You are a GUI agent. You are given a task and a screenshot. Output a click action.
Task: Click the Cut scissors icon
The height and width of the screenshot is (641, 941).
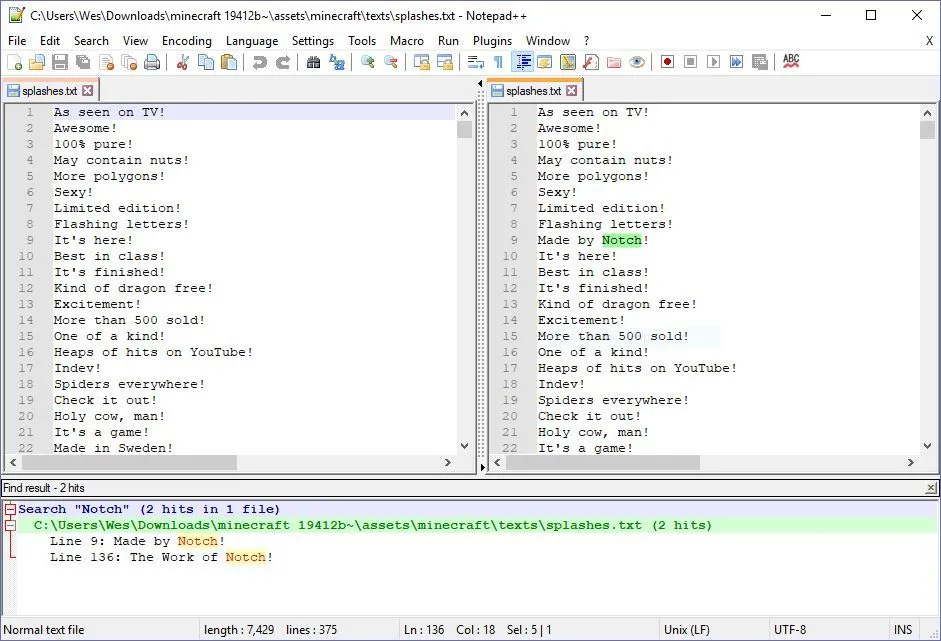182,62
